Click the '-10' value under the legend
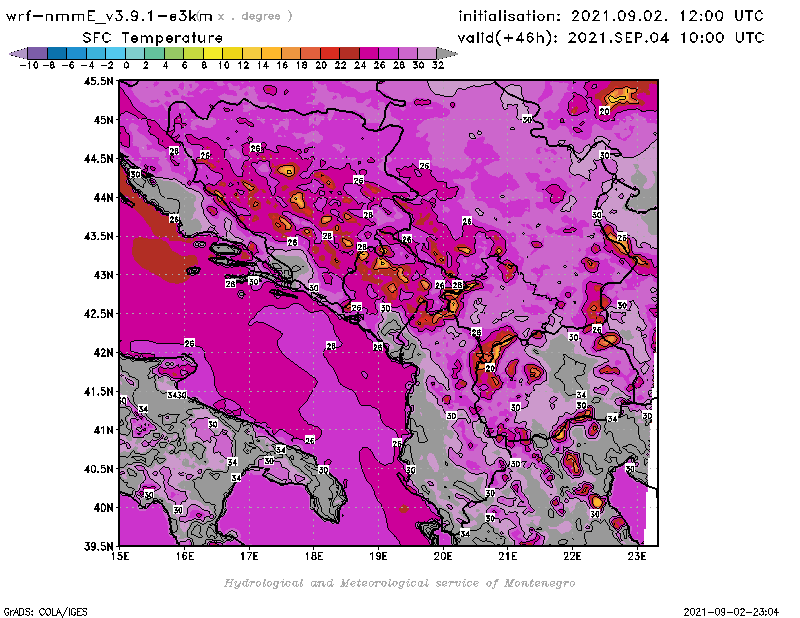Screen dimensions: 800x618 [29, 65]
